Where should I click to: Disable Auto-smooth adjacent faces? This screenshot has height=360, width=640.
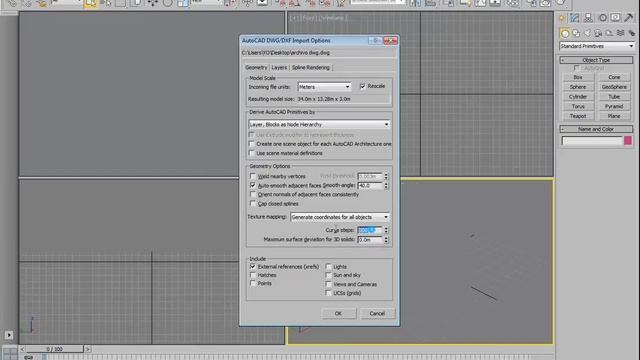(x=253, y=185)
